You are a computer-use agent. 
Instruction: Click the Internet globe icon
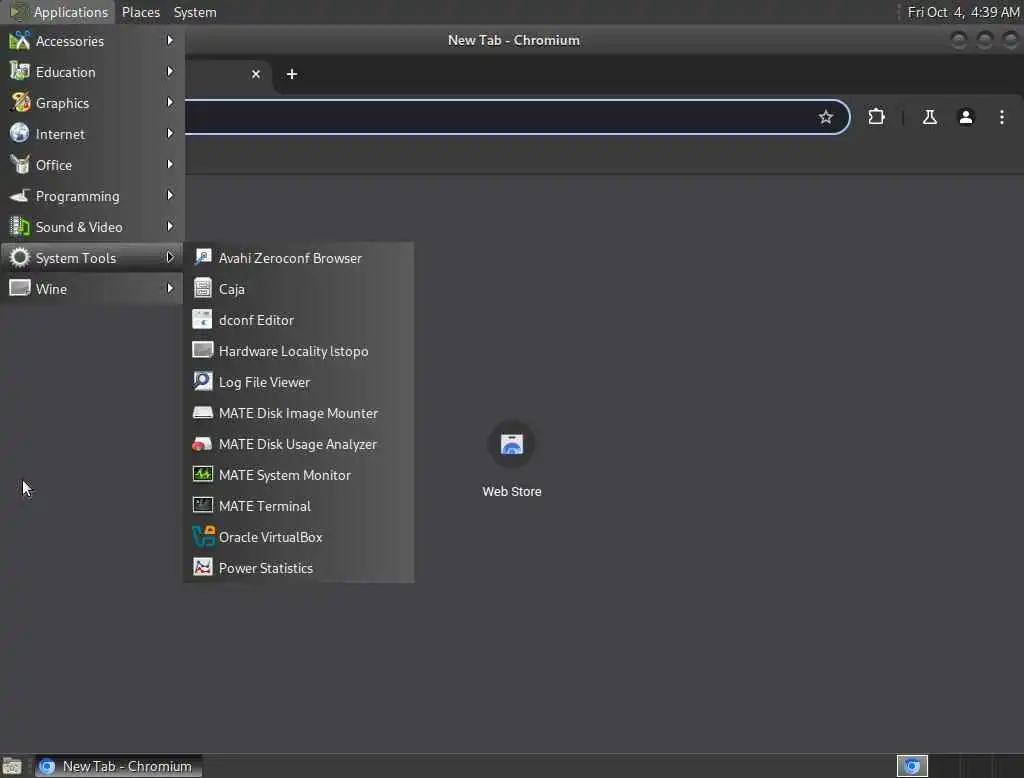pos(20,133)
